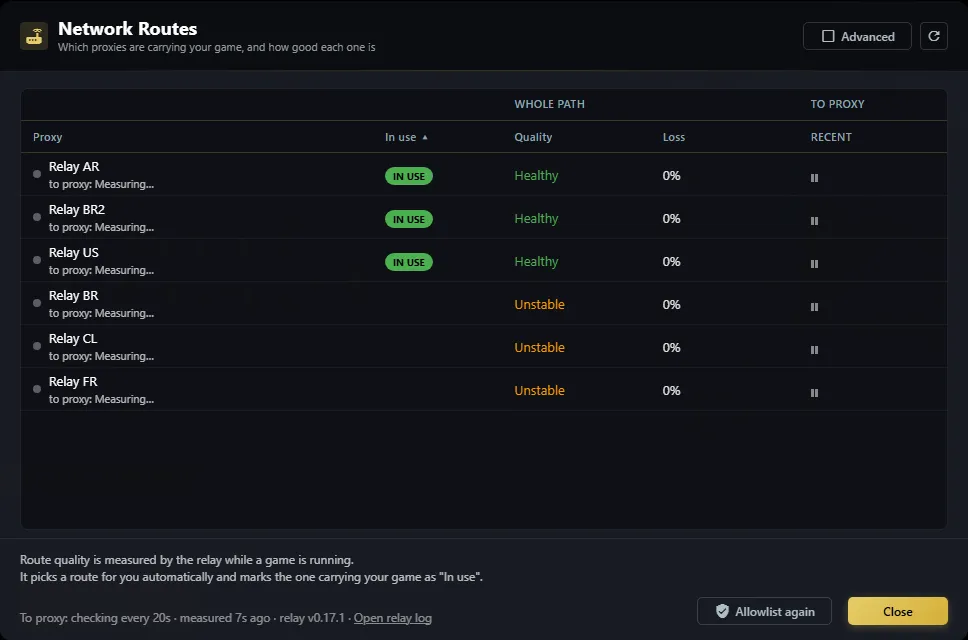Screen dimensions: 968x640
Task: Click the IN USE badge for Relay US
Action: click(x=409, y=262)
